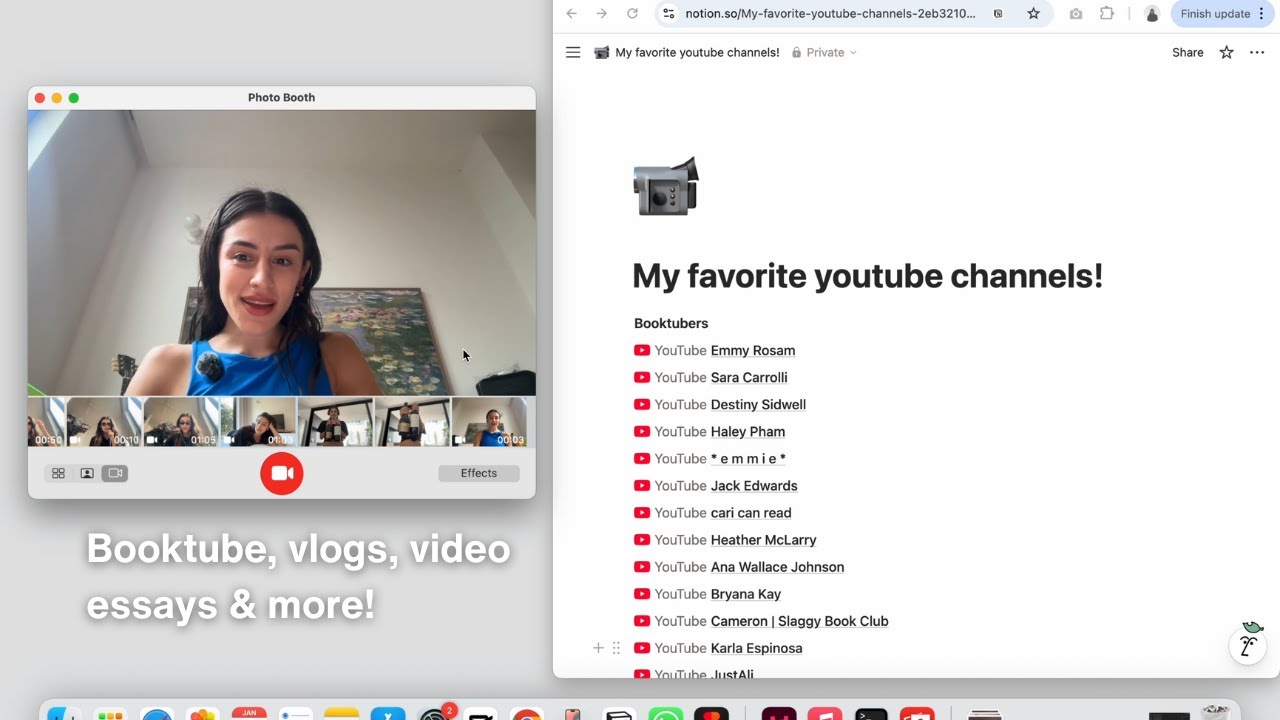Screen dimensions: 1280x720
Task: Reload the Notion page
Action: click(x=632, y=14)
